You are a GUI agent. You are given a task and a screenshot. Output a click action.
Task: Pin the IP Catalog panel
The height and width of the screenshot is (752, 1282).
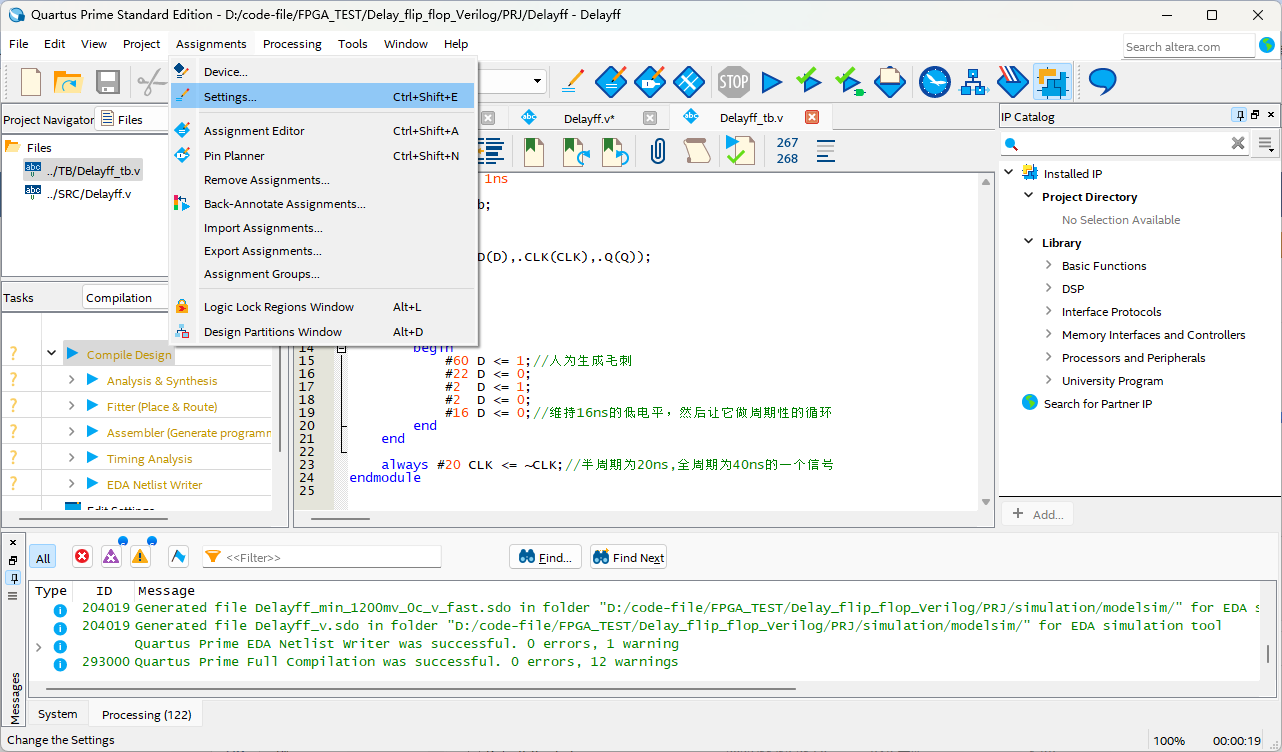pos(1240,116)
